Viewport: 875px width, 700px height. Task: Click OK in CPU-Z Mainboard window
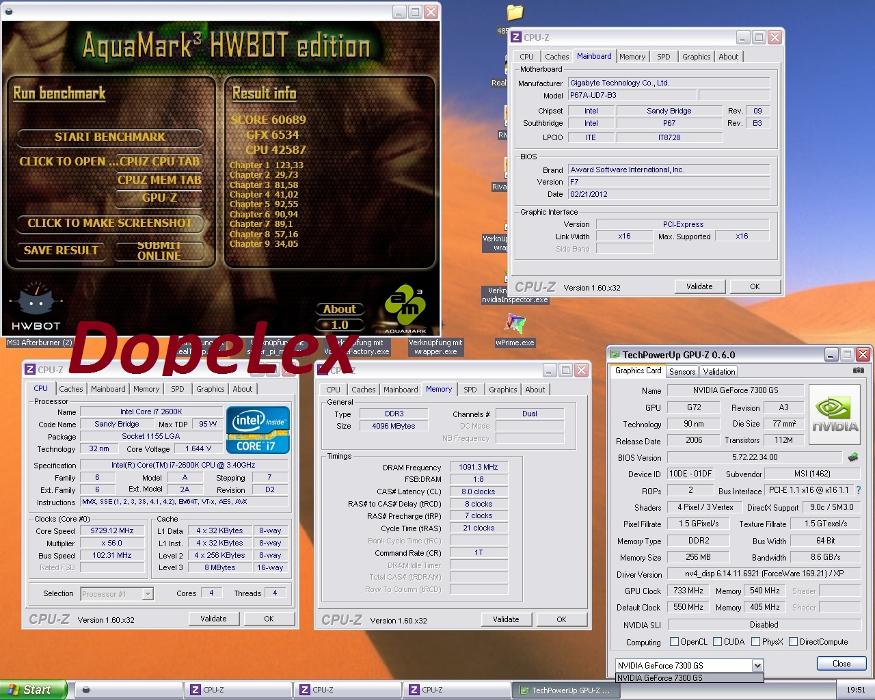[x=754, y=286]
